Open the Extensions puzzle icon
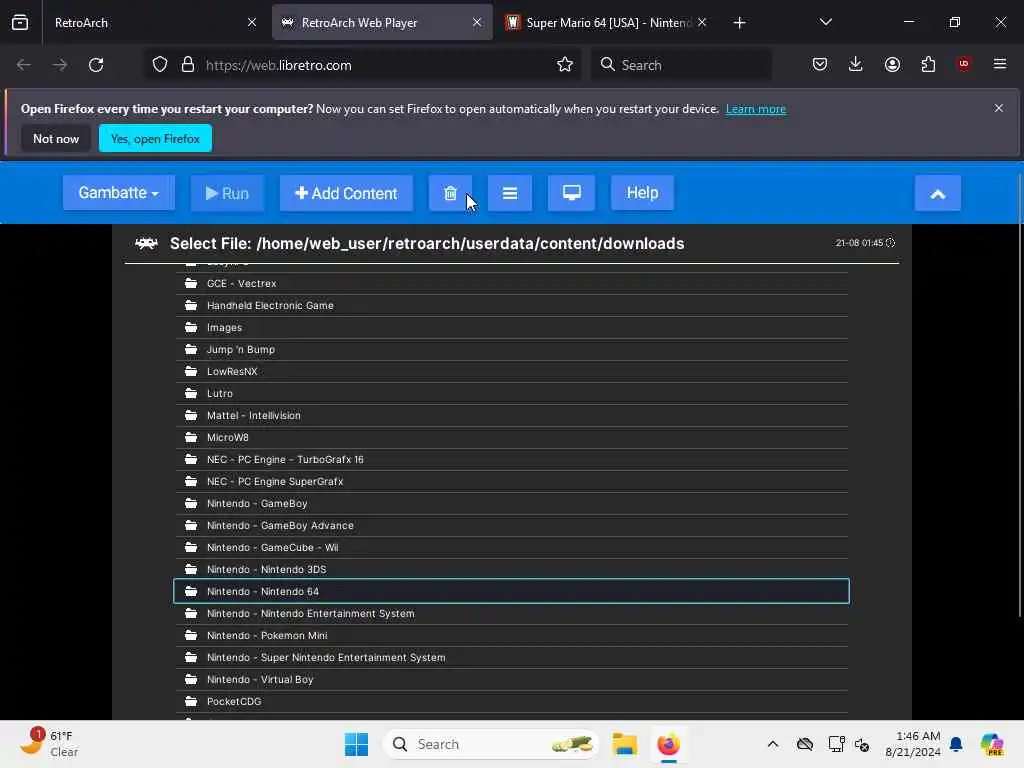Viewport: 1024px width, 768px height. 928,64
